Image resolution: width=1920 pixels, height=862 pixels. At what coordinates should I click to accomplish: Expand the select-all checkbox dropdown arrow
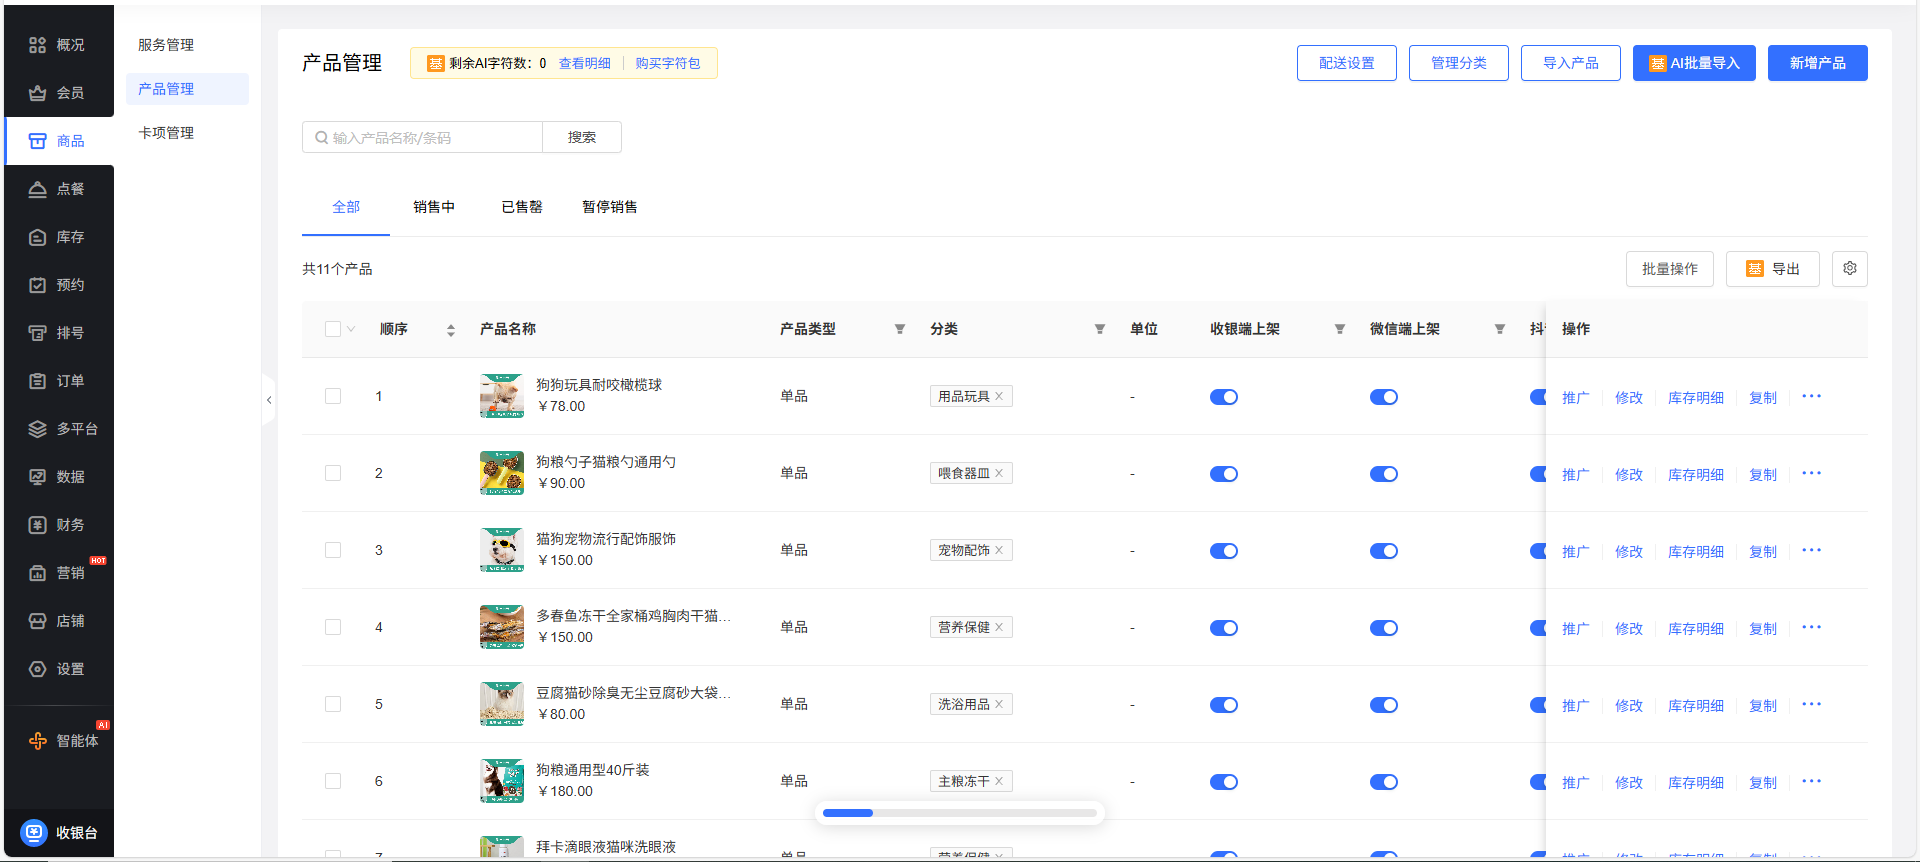click(351, 329)
